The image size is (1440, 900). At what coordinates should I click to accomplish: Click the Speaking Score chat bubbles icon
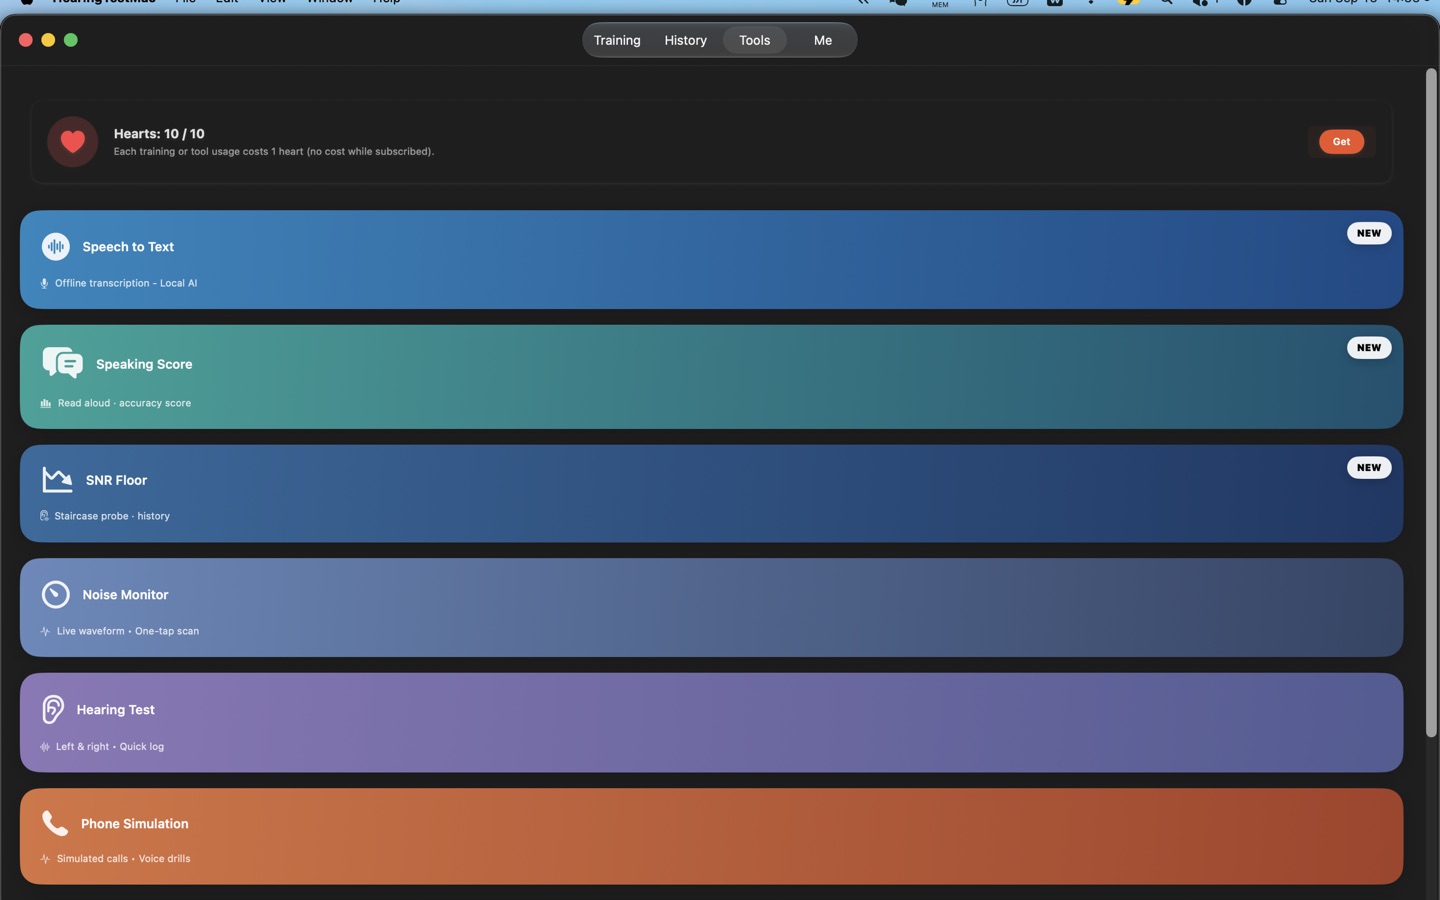click(62, 363)
